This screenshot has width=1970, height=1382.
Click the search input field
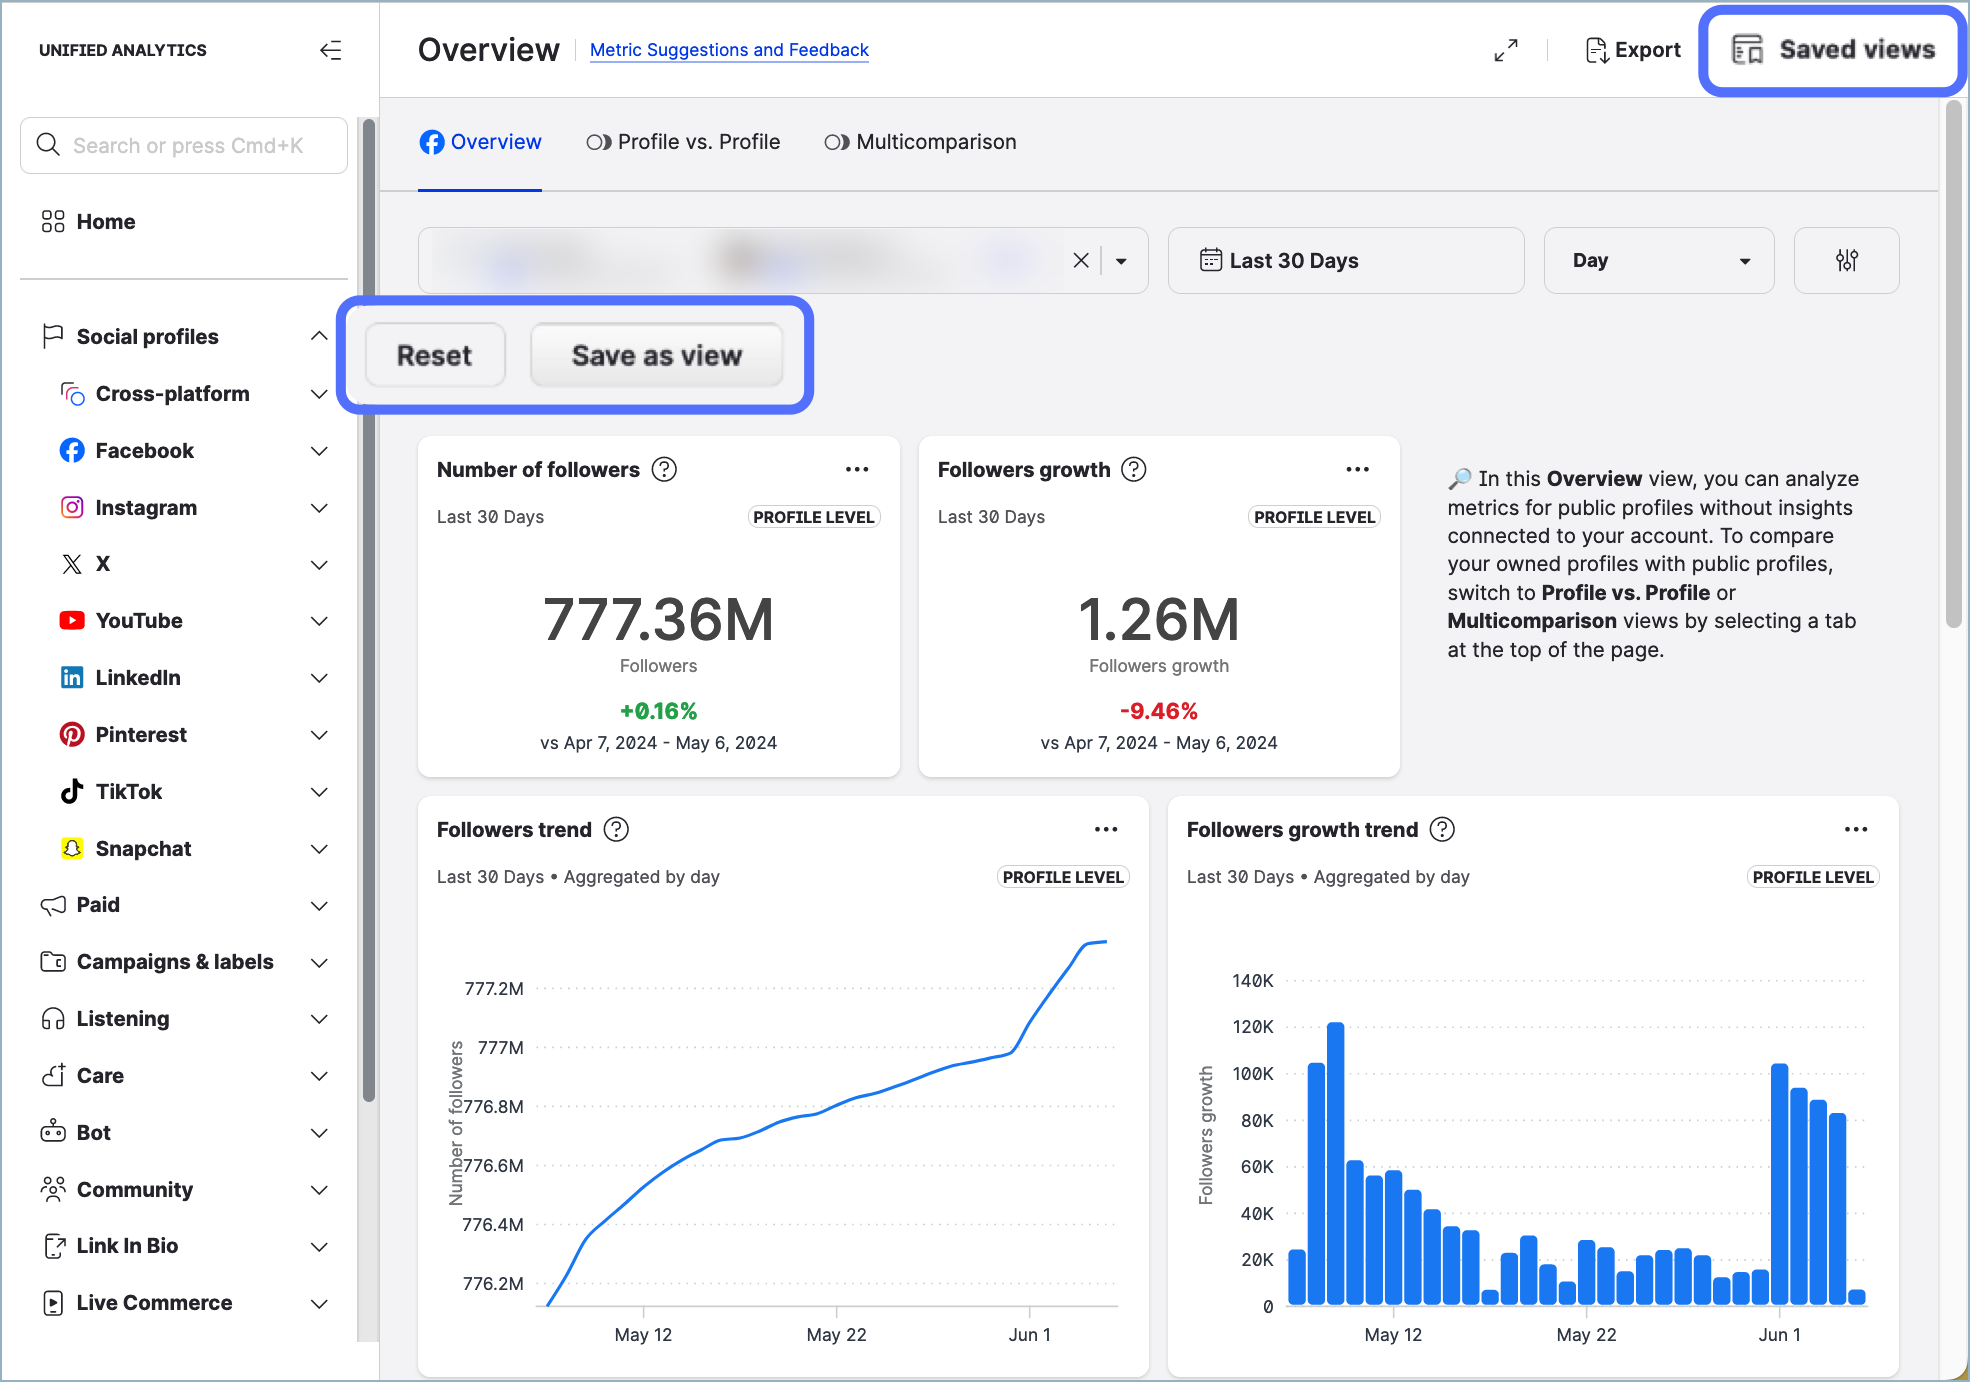[188, 146]
